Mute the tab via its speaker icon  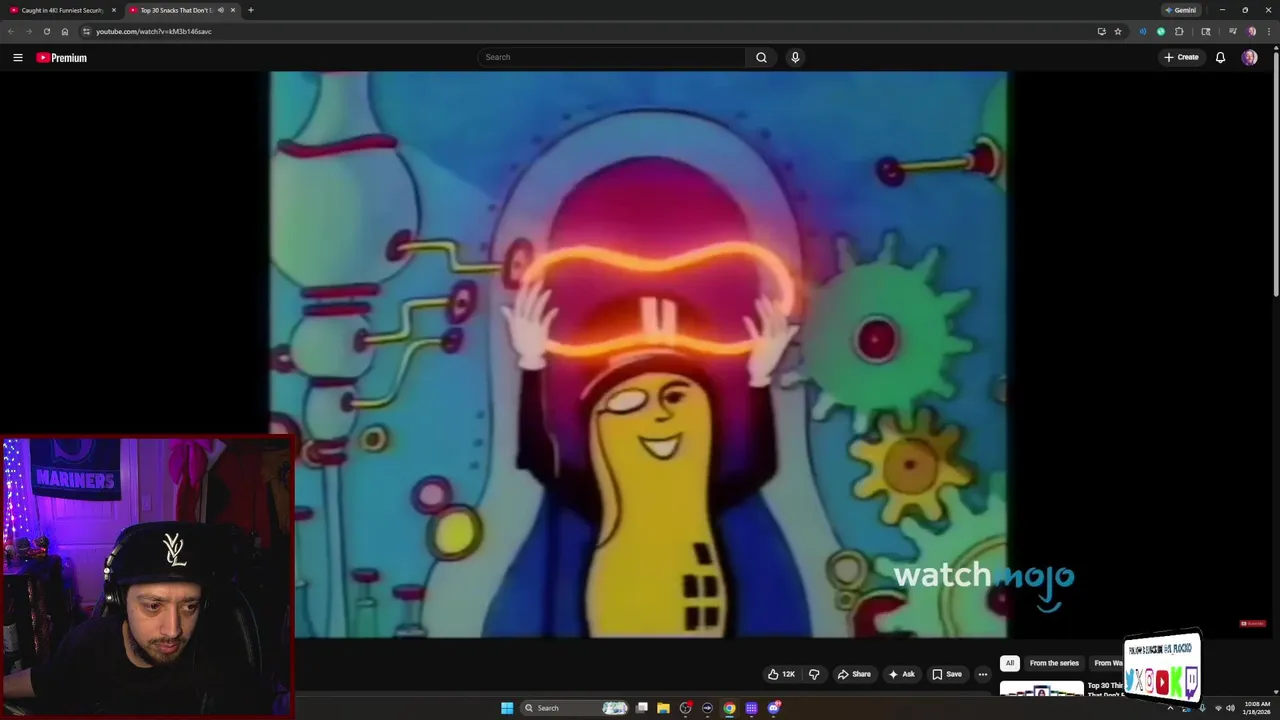(x=220, y=10)
